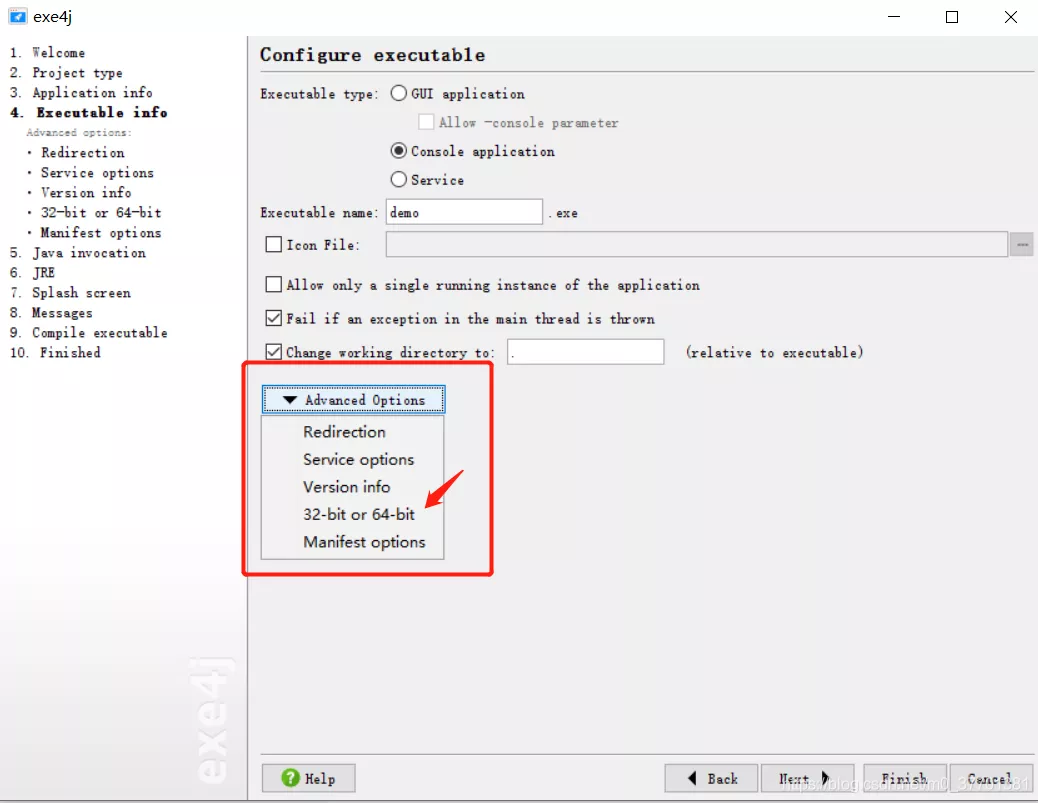Select the Console application radio button
The image size is (1038, 803).
399,151
